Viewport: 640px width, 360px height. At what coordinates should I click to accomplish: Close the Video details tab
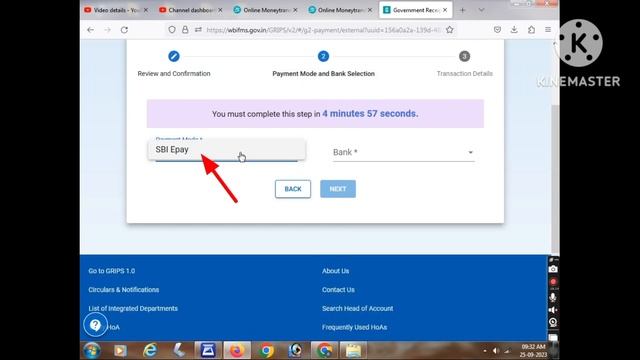pyautogui.click(x=146, y=10)
